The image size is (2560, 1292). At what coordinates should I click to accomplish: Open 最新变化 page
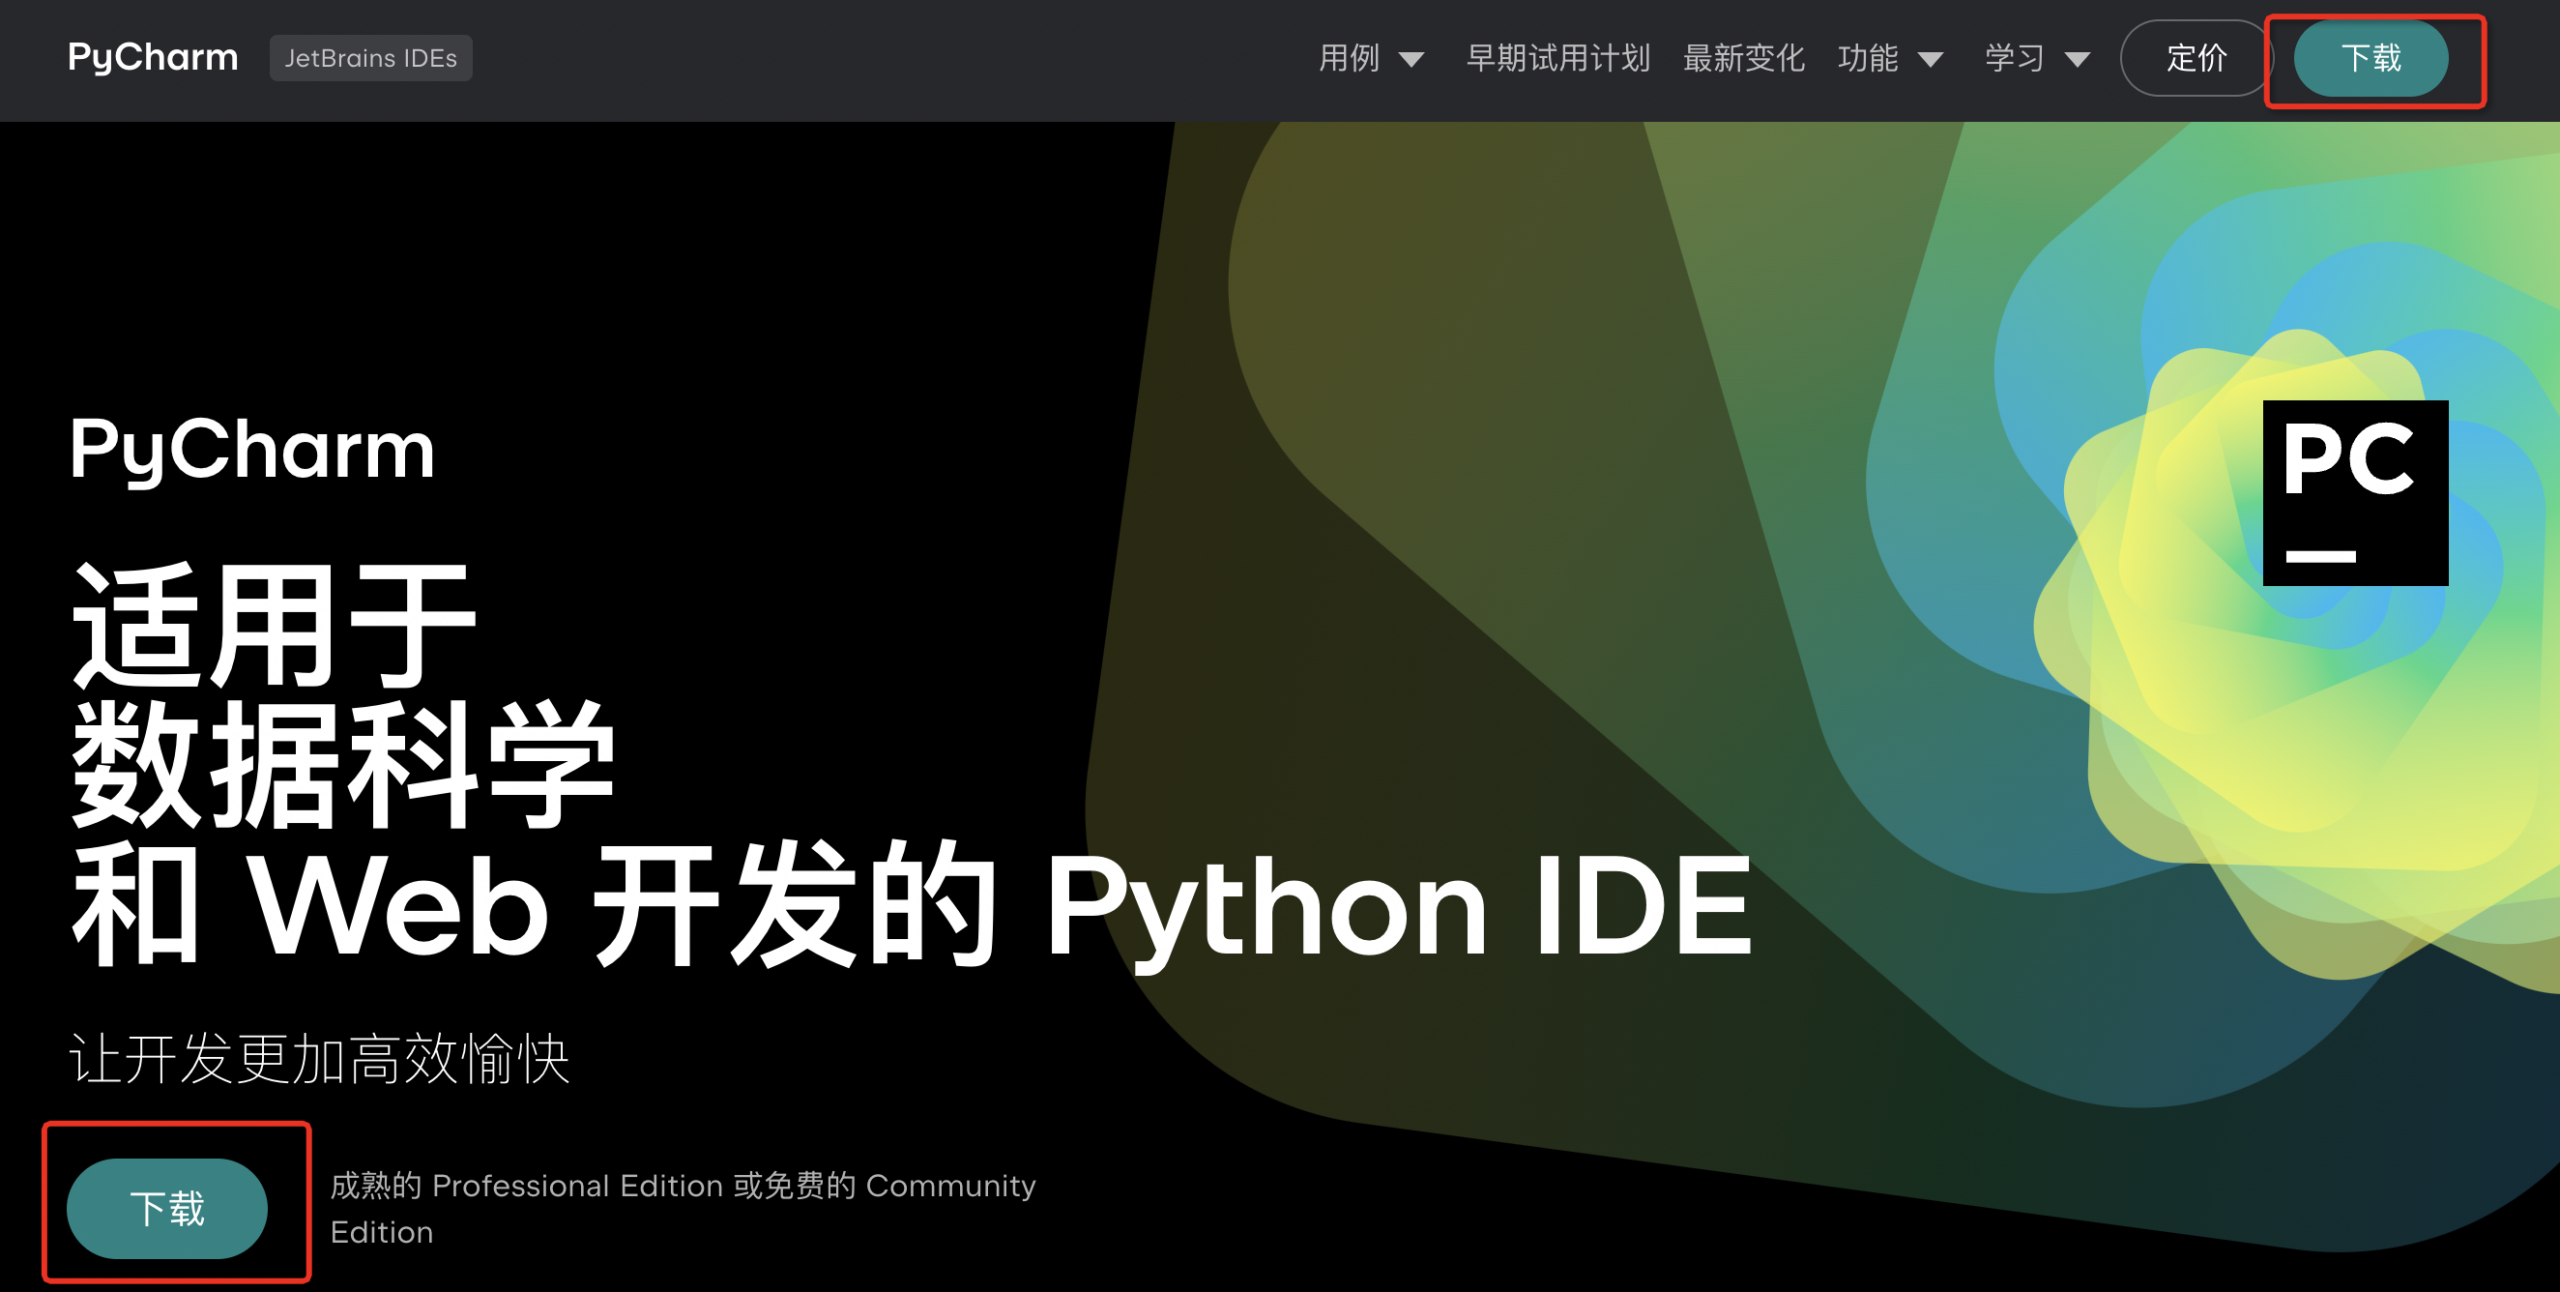1744,58
